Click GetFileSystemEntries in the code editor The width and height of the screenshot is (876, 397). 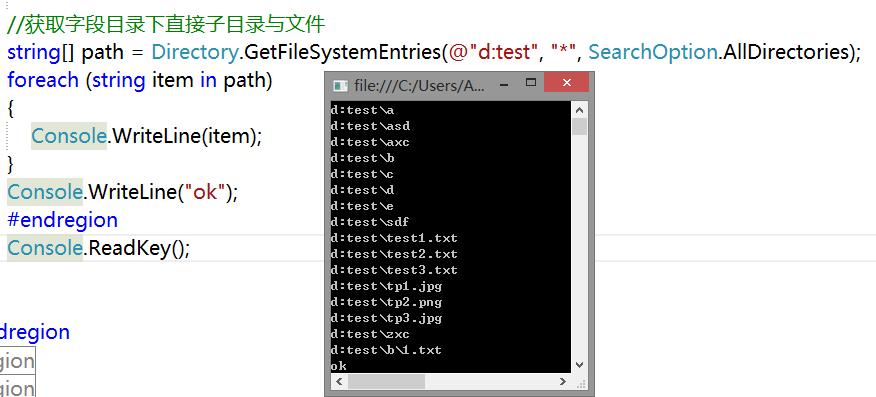342,52
